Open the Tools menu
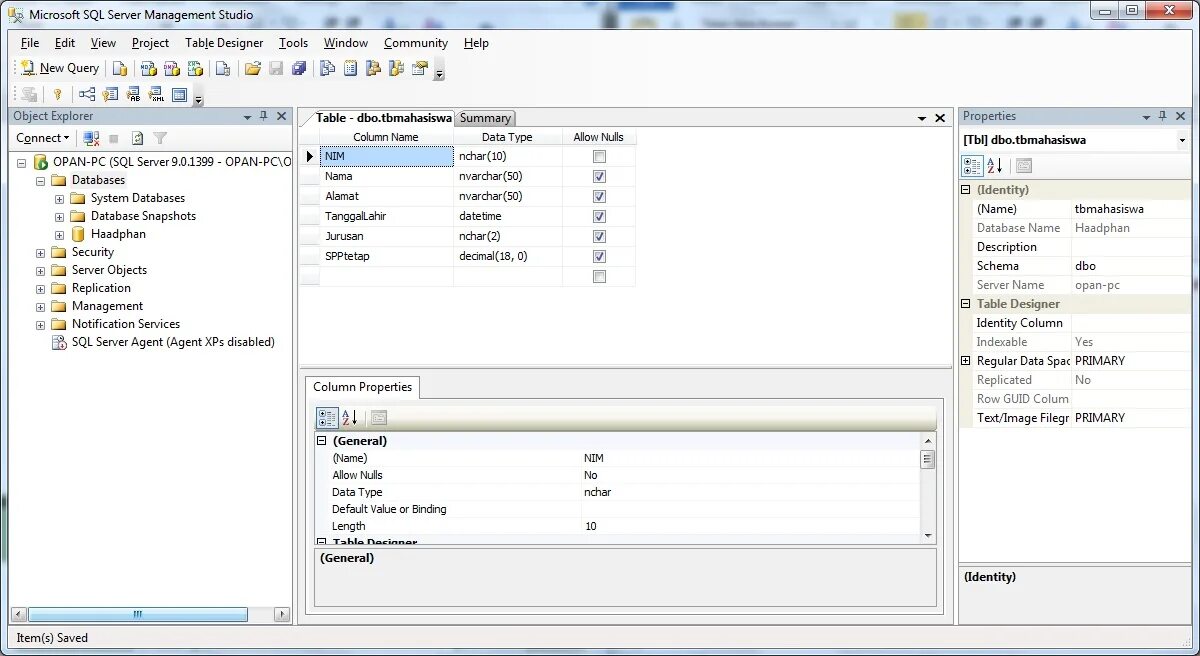Image resolution: width=1200 pixels, height=656 pixels. pyautogui.click(x=293, y=43)
